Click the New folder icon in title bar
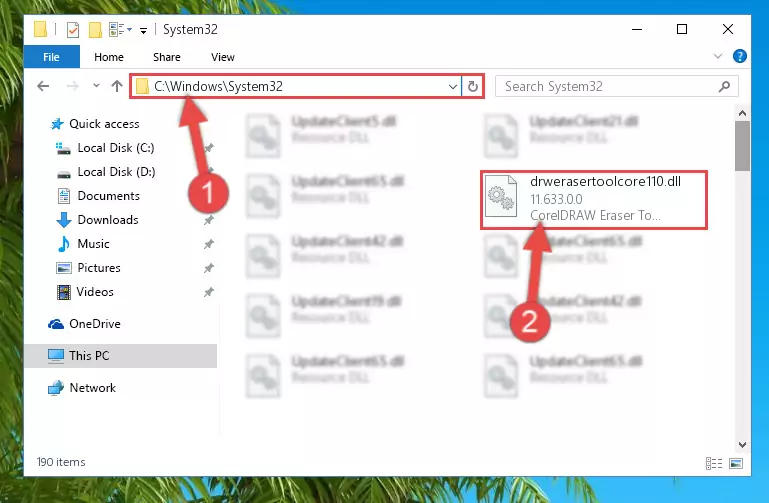The width and height of the screenshot is (769, 503). click(x=95, y=30)
